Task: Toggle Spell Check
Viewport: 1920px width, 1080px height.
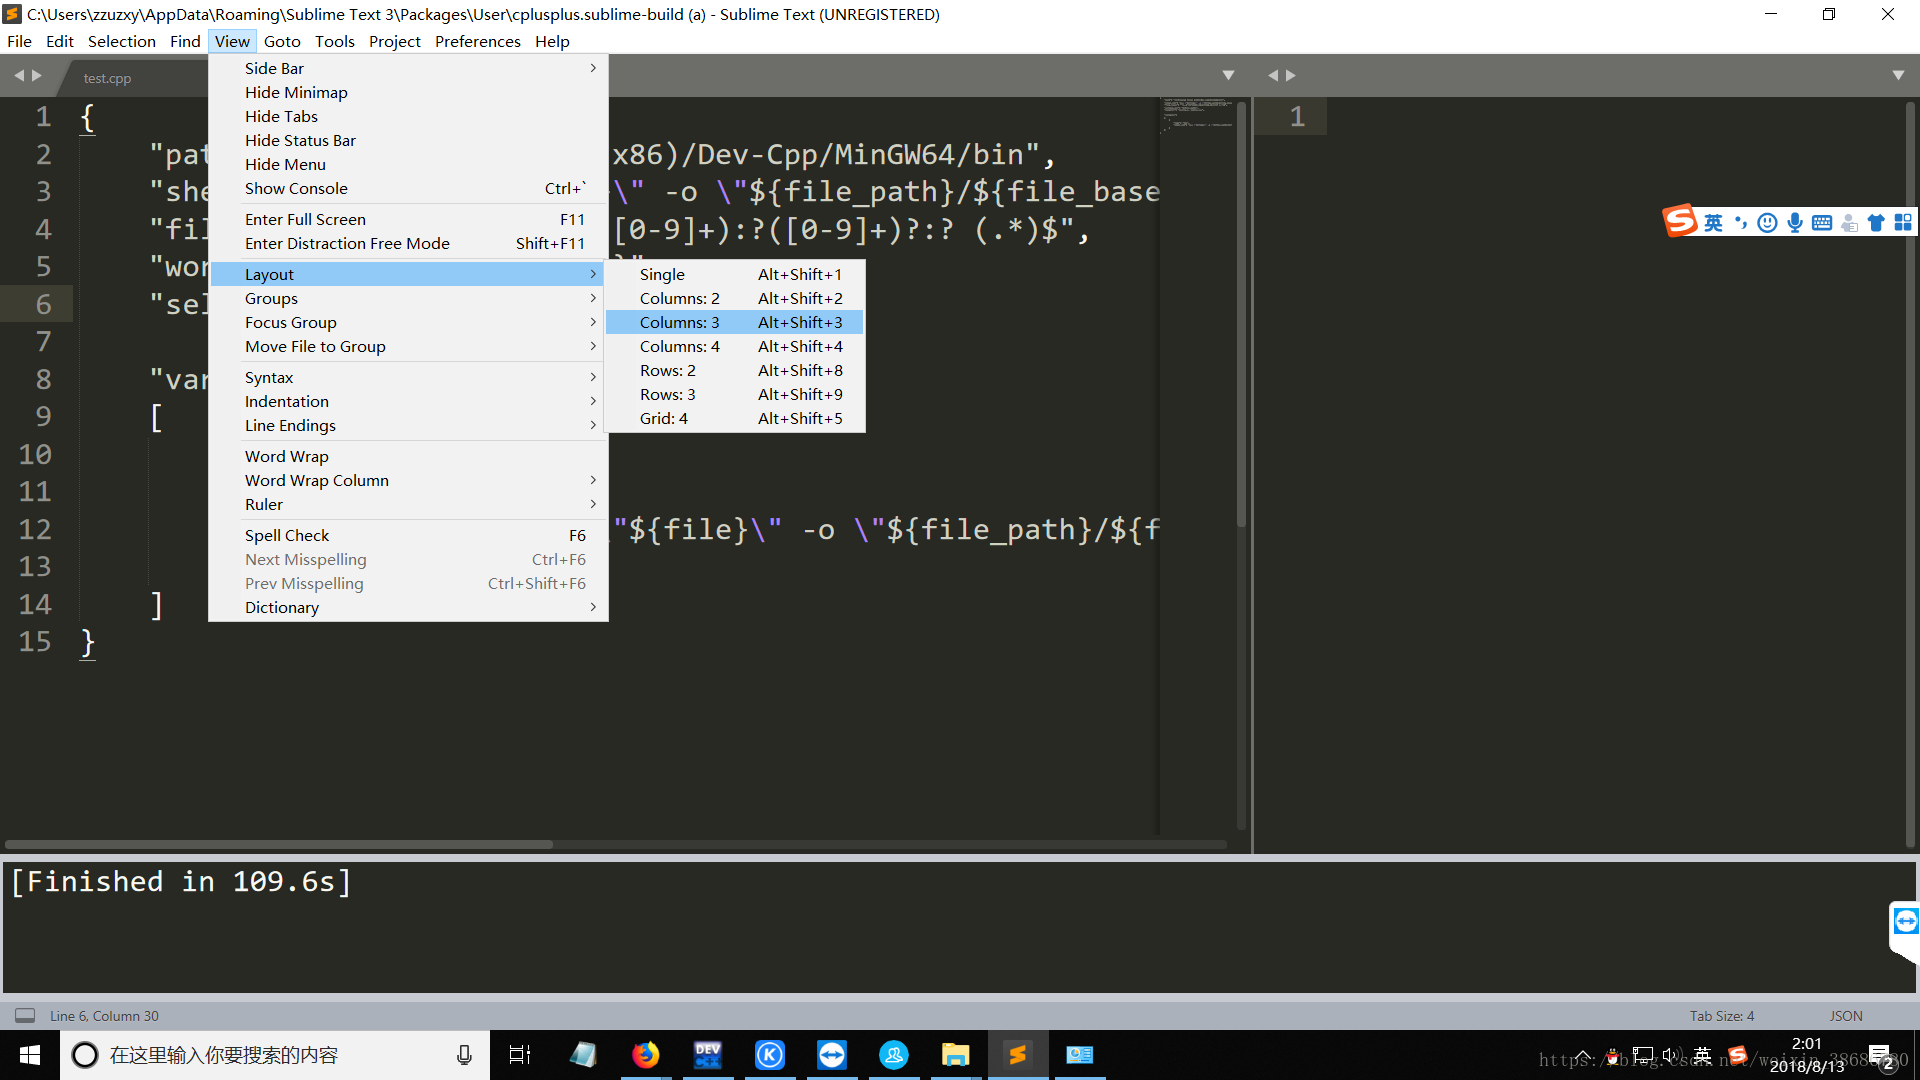Action: click(x=408, y=535)
